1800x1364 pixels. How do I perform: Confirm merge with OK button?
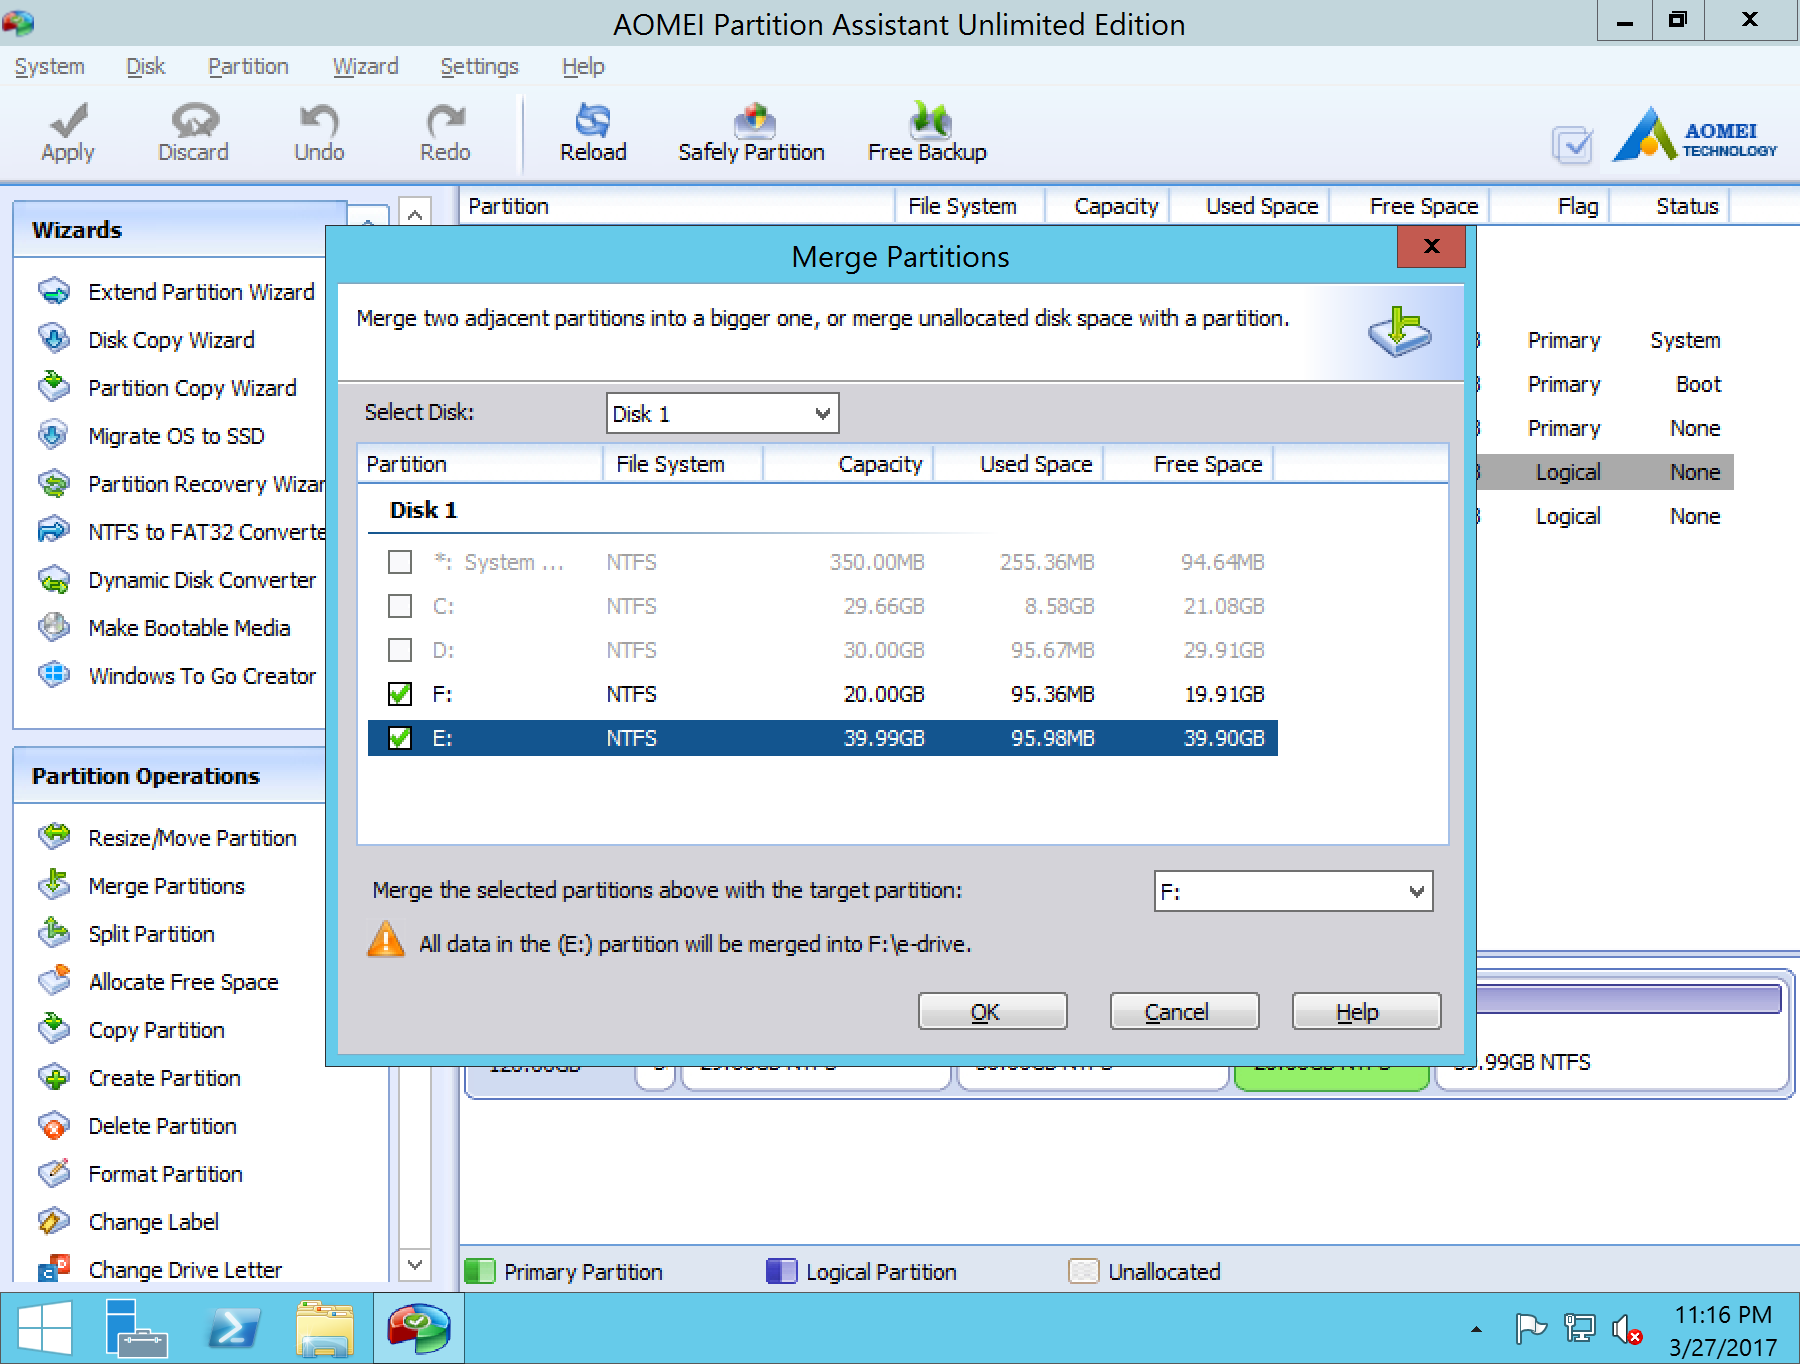(992, 1011)
